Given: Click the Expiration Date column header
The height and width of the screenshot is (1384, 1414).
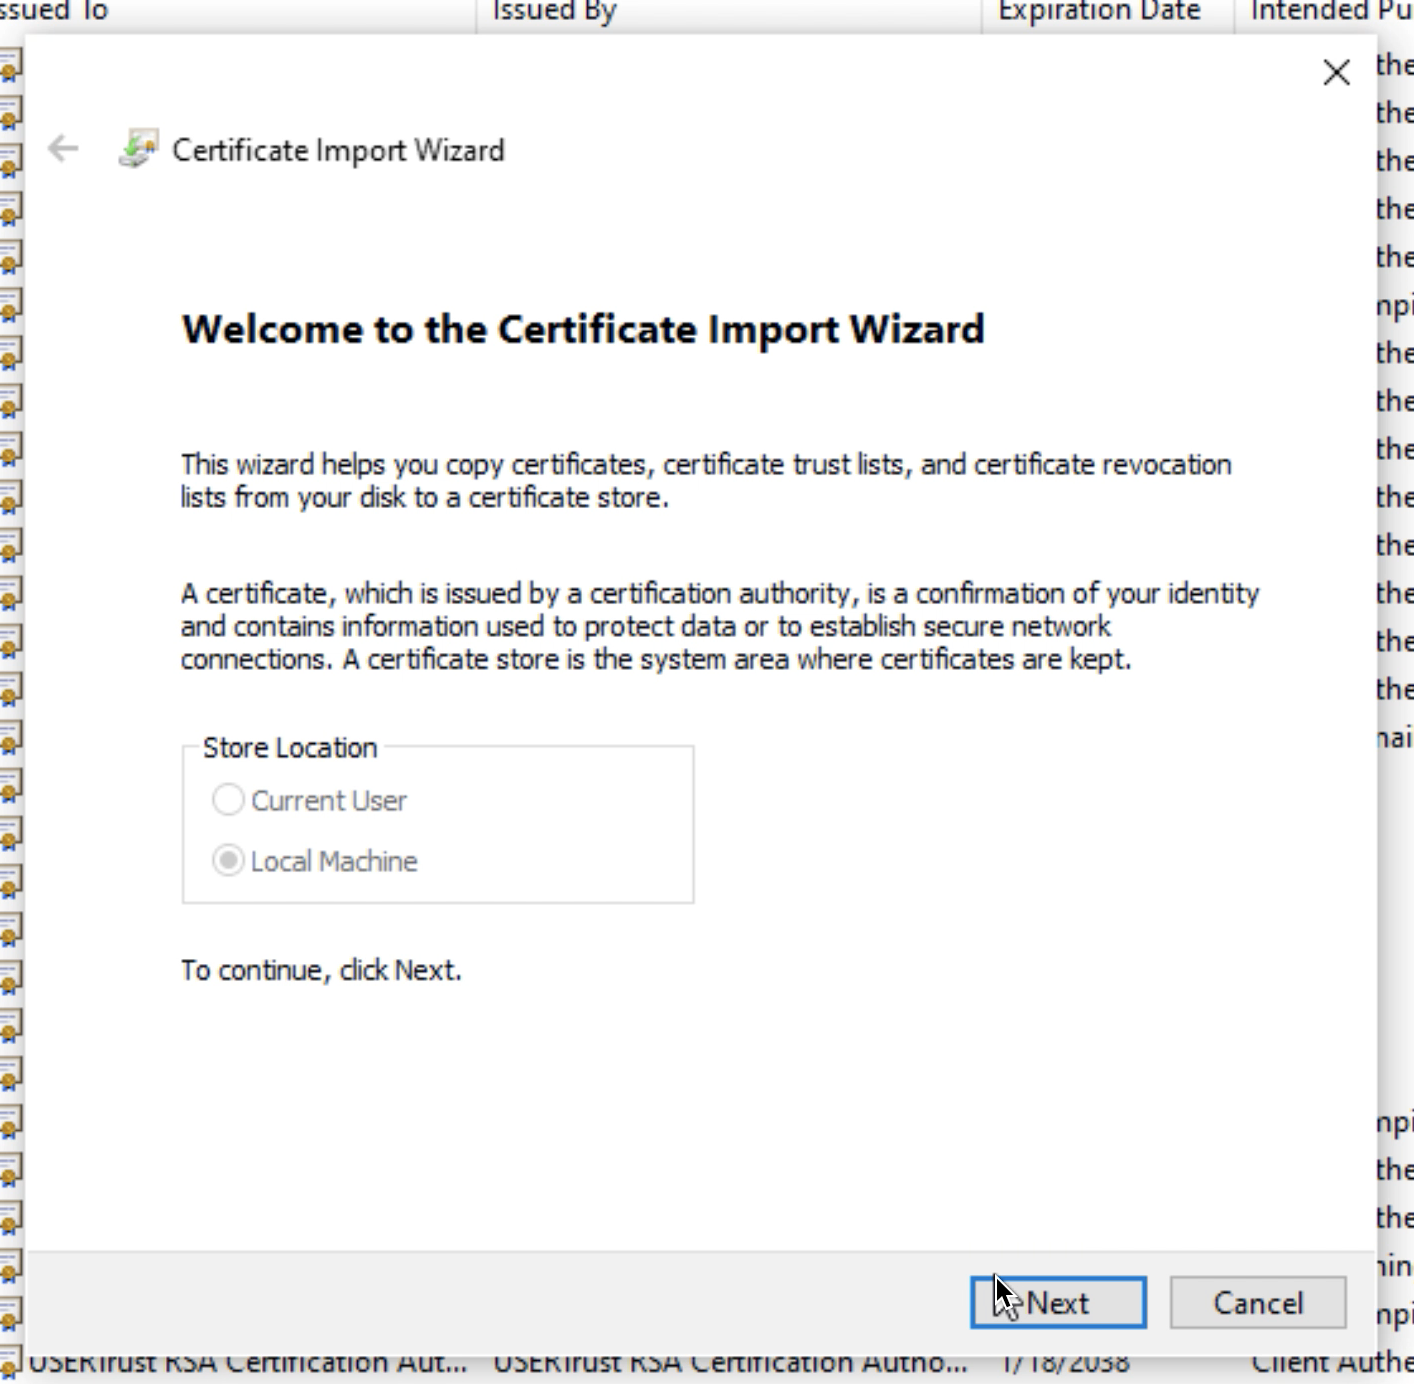Looking at the screenshot, I should click(x=1099, y=11).
